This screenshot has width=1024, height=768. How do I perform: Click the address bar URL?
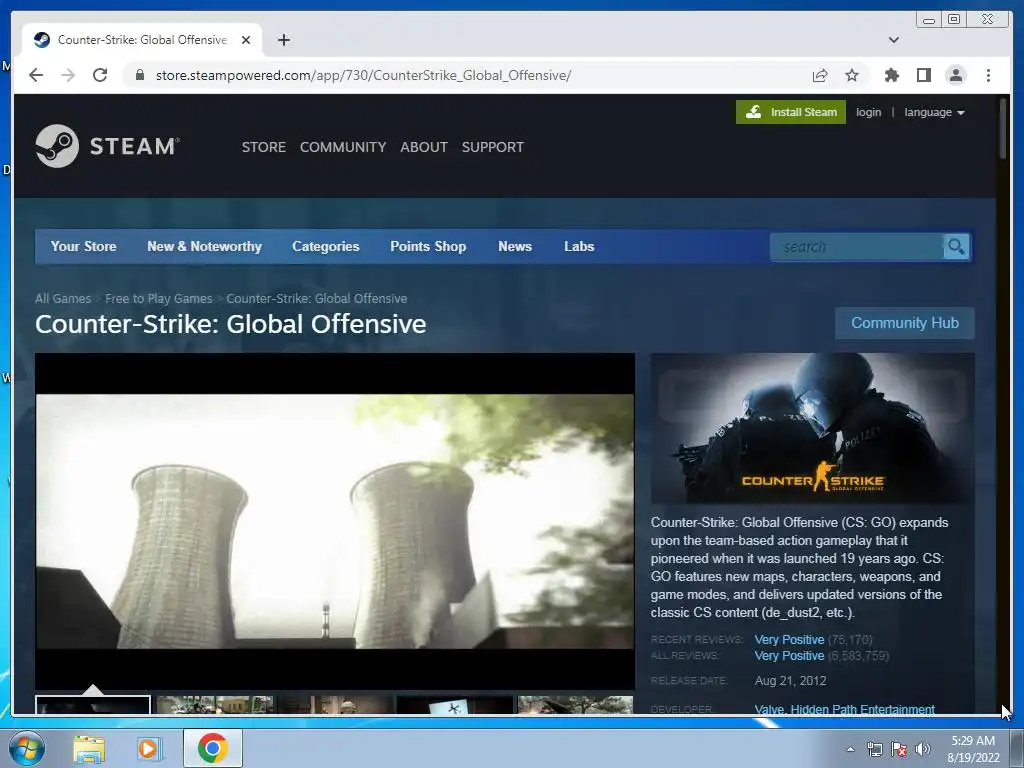[363, 75]
